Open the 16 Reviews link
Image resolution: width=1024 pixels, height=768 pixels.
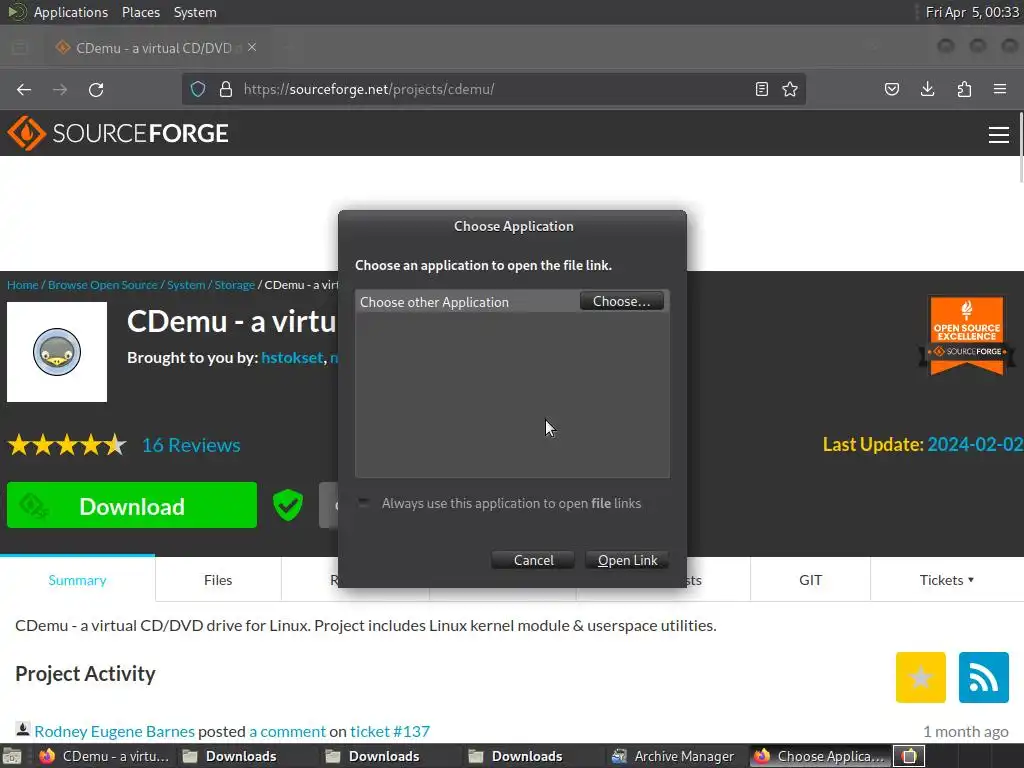pos(191,445)
